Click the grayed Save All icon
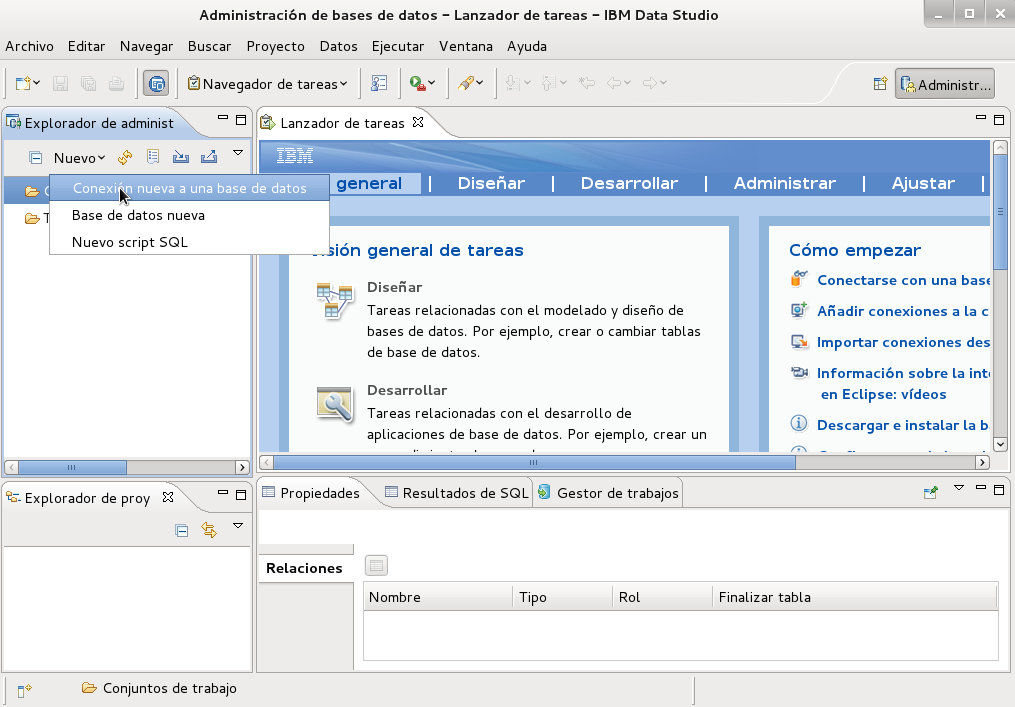 (x=89, y=84)
